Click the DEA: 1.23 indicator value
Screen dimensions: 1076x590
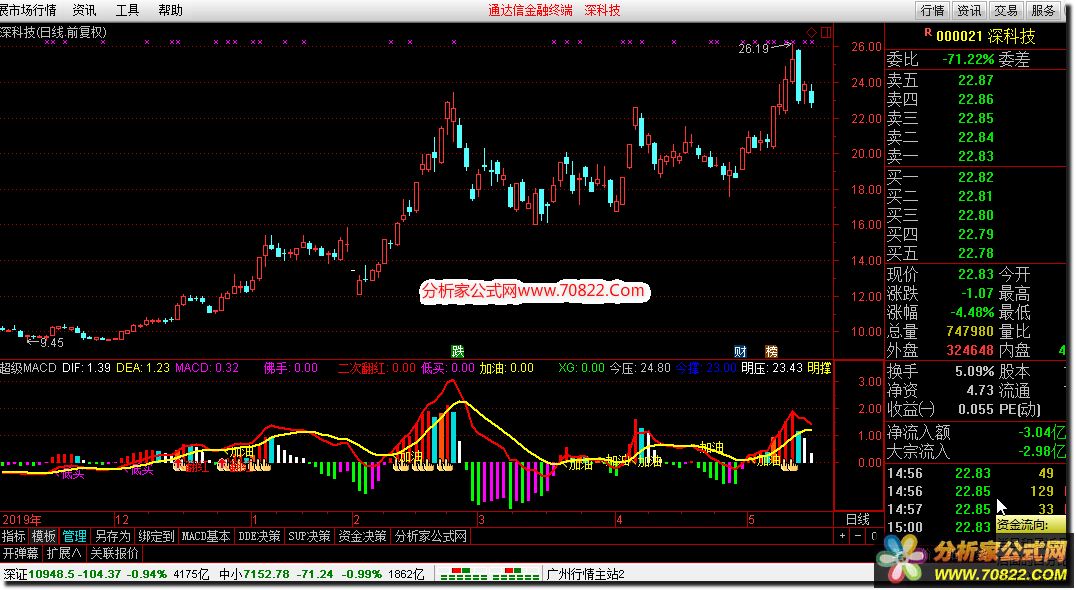(x=143, y=368)
